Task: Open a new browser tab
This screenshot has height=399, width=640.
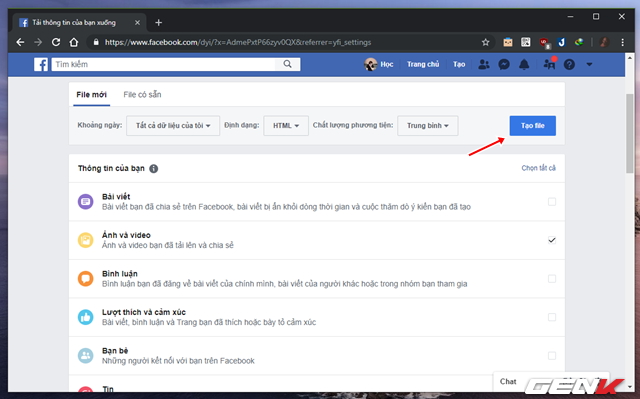Action: [x=159, y=22]
